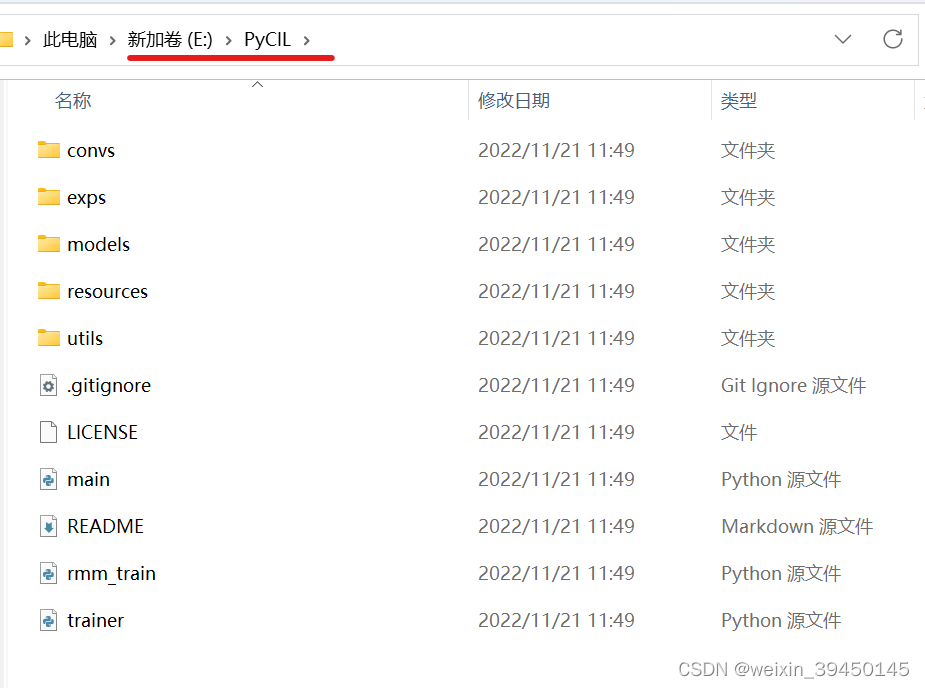The height and width of the screenshot is (688, 925).
Task: Select the file name README
Action: point(105,526)
